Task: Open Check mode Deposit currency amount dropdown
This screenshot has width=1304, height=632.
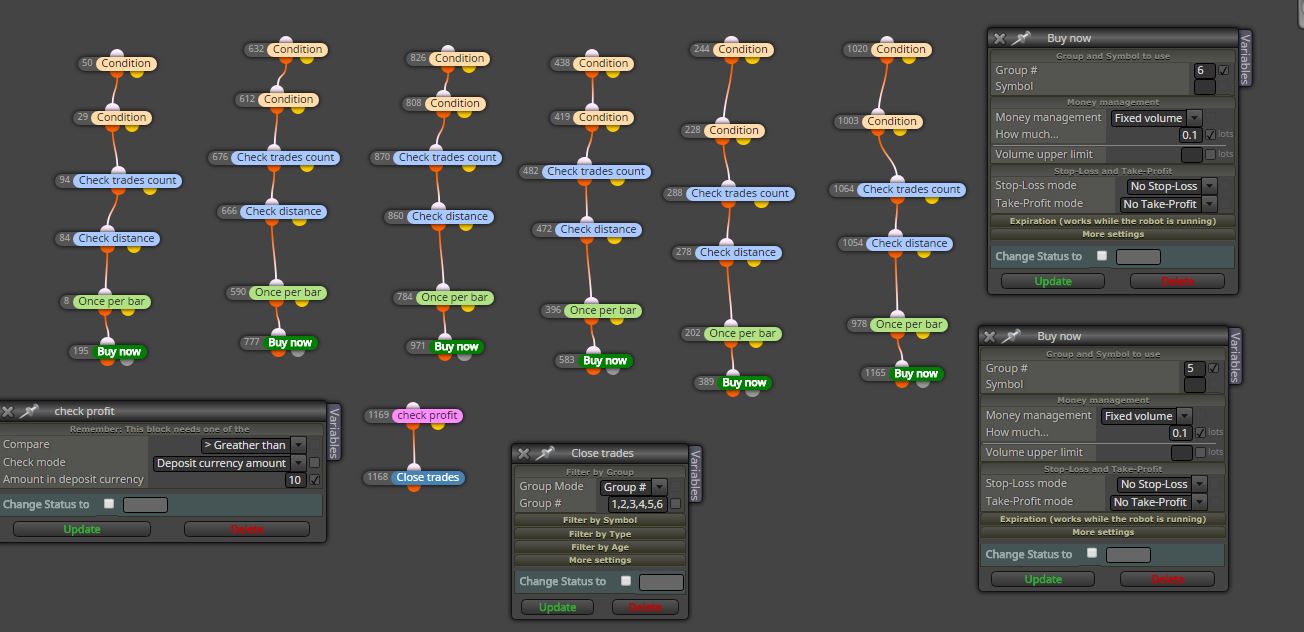Action: (229, 463)
